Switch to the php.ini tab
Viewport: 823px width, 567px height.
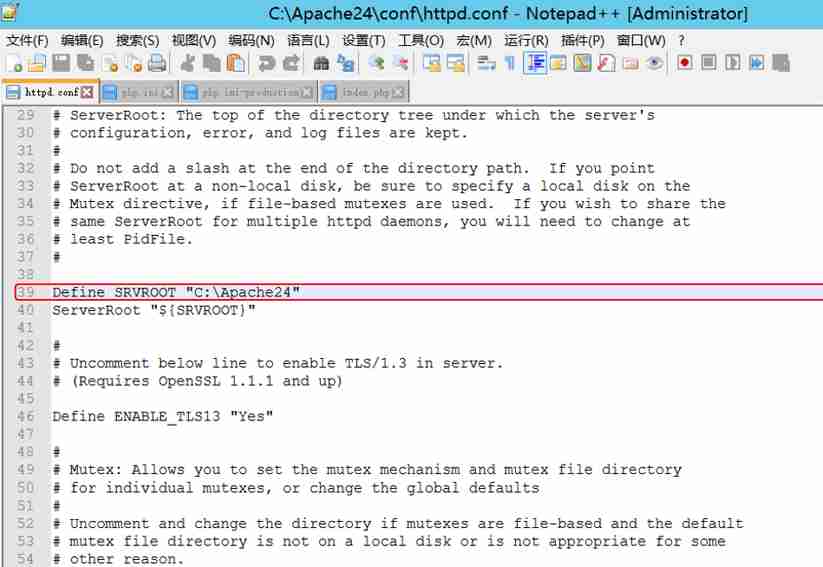139,93
